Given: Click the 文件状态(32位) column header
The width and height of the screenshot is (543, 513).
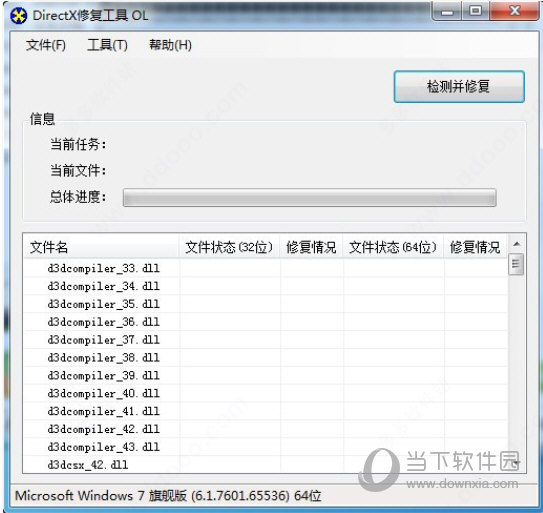Looking at the screenshot, I should tap(229, 247).
